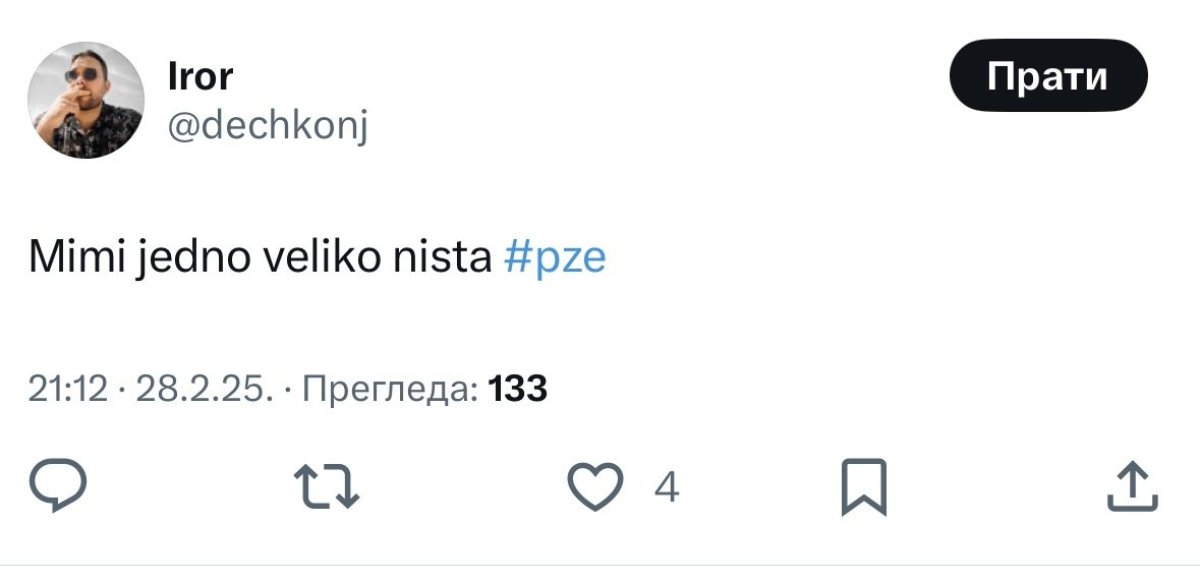Click the date 28.2.25.
Viewport: 1200px width, 582px height.
(x=203, y=388)
